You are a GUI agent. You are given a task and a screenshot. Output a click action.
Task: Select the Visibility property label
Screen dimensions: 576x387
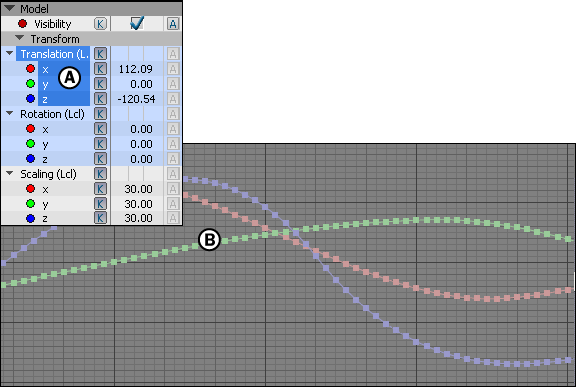[x=53, y=24]
